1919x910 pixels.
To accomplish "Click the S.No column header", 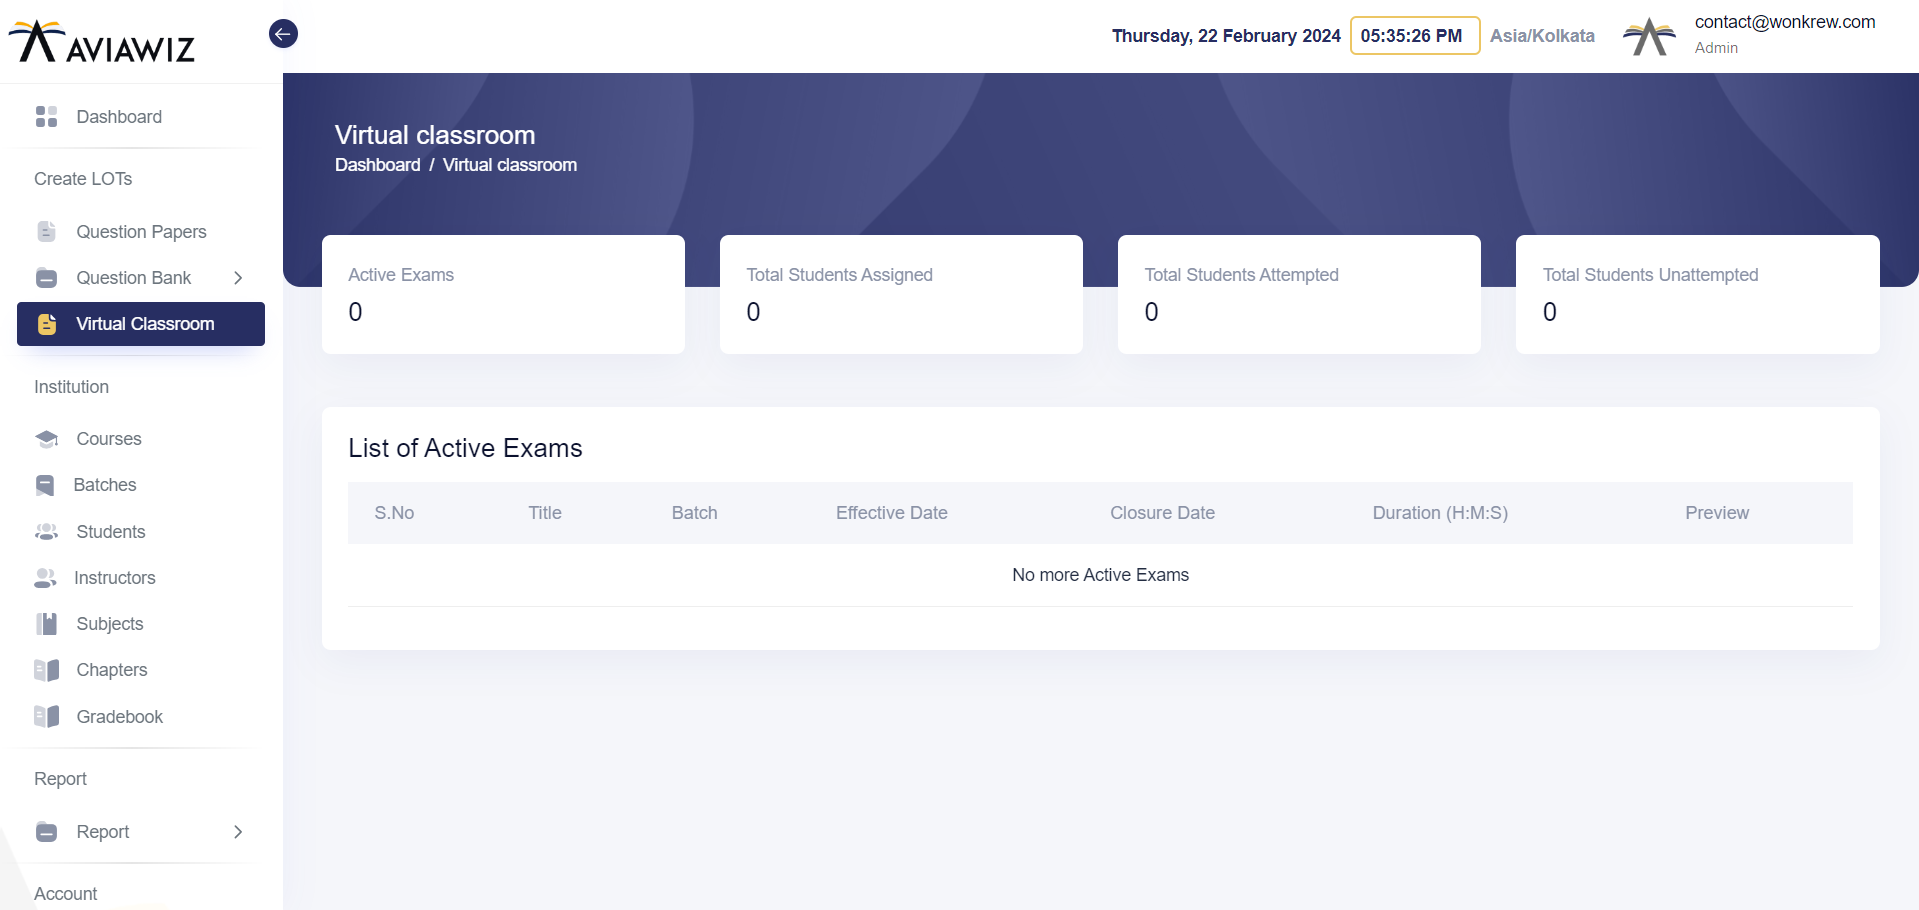I will click(394, 513).
